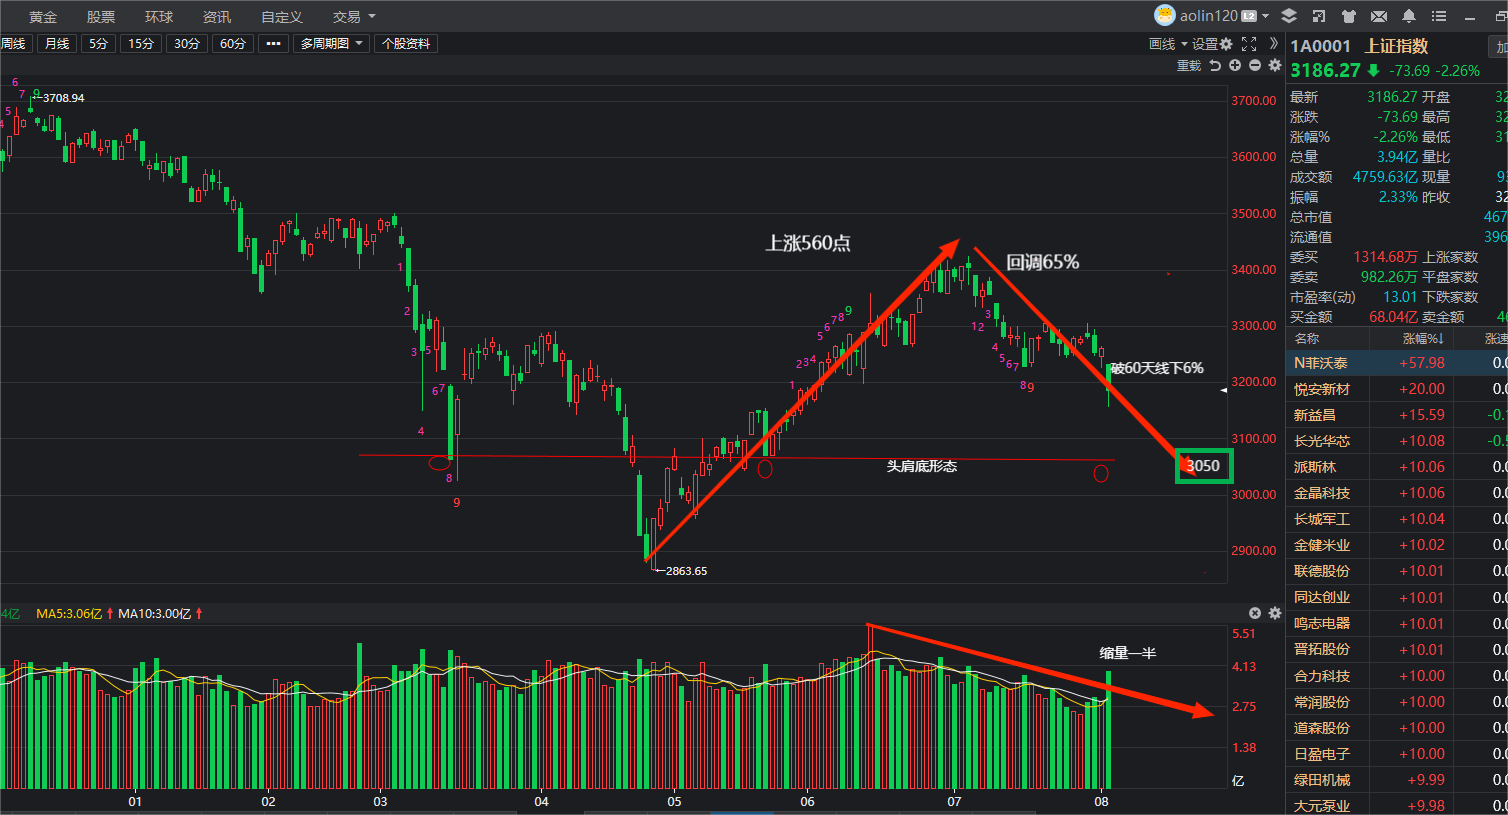The height and width of the screenshot is (815, 1508).
Task: Select the 30分 period
Action: [187, 44]
